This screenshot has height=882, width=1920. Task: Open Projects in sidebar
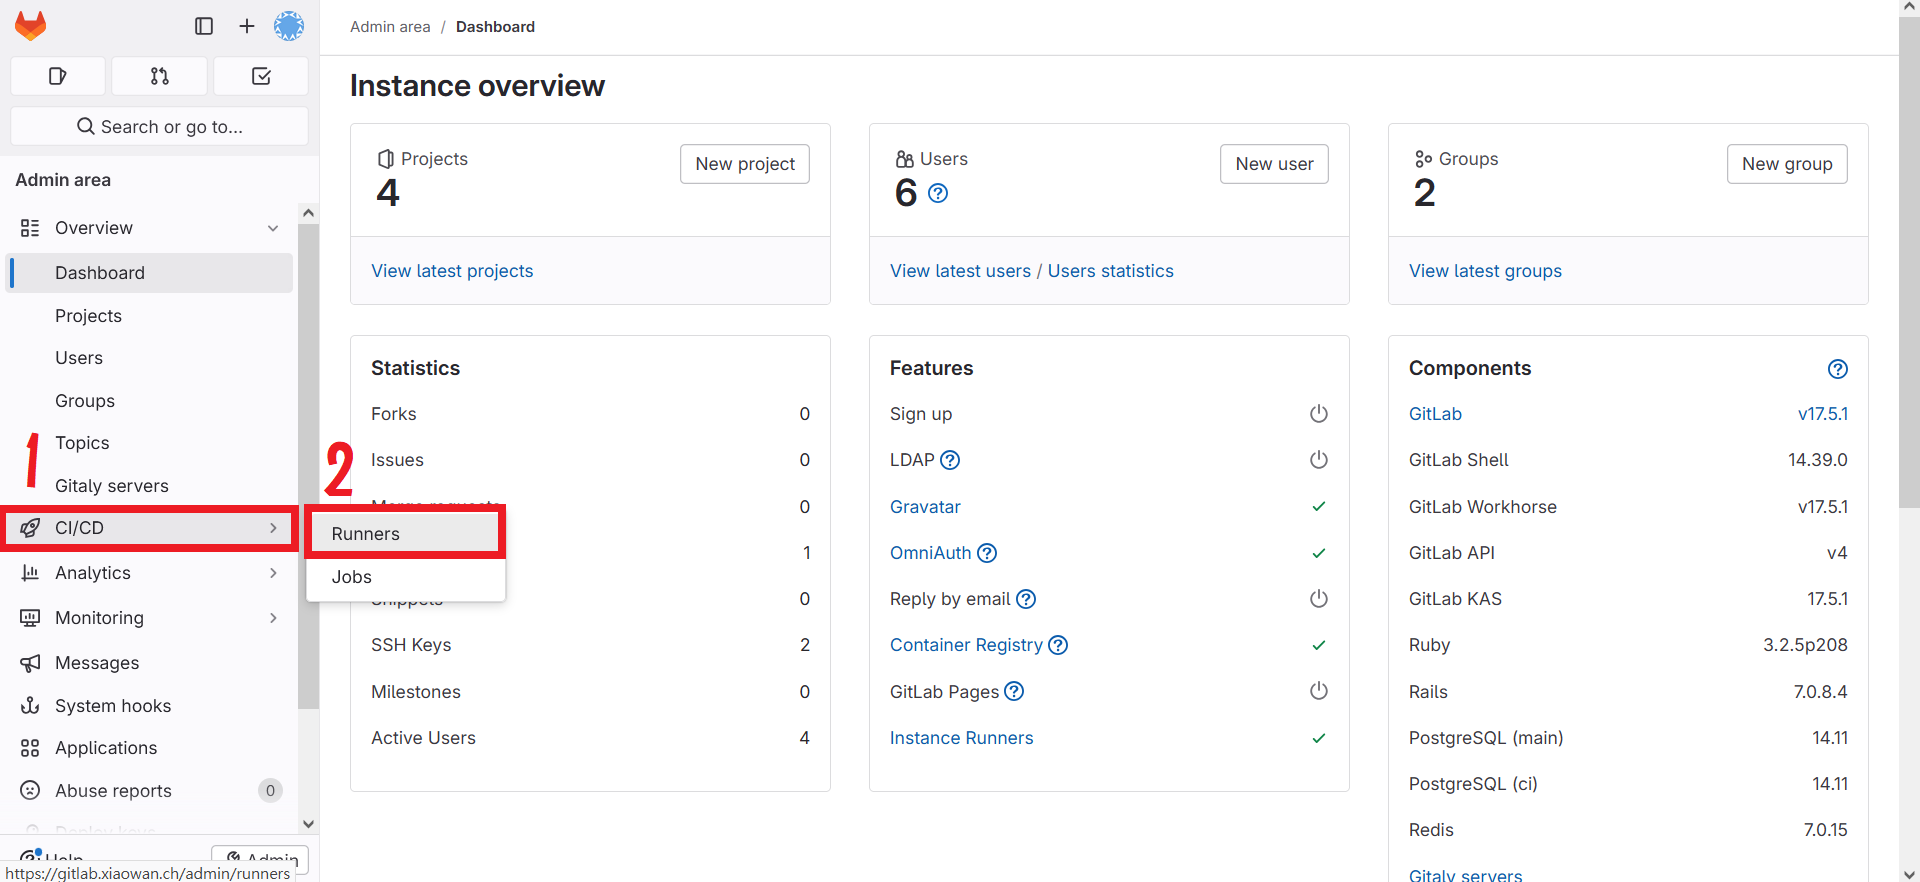(x=150, y=316)
